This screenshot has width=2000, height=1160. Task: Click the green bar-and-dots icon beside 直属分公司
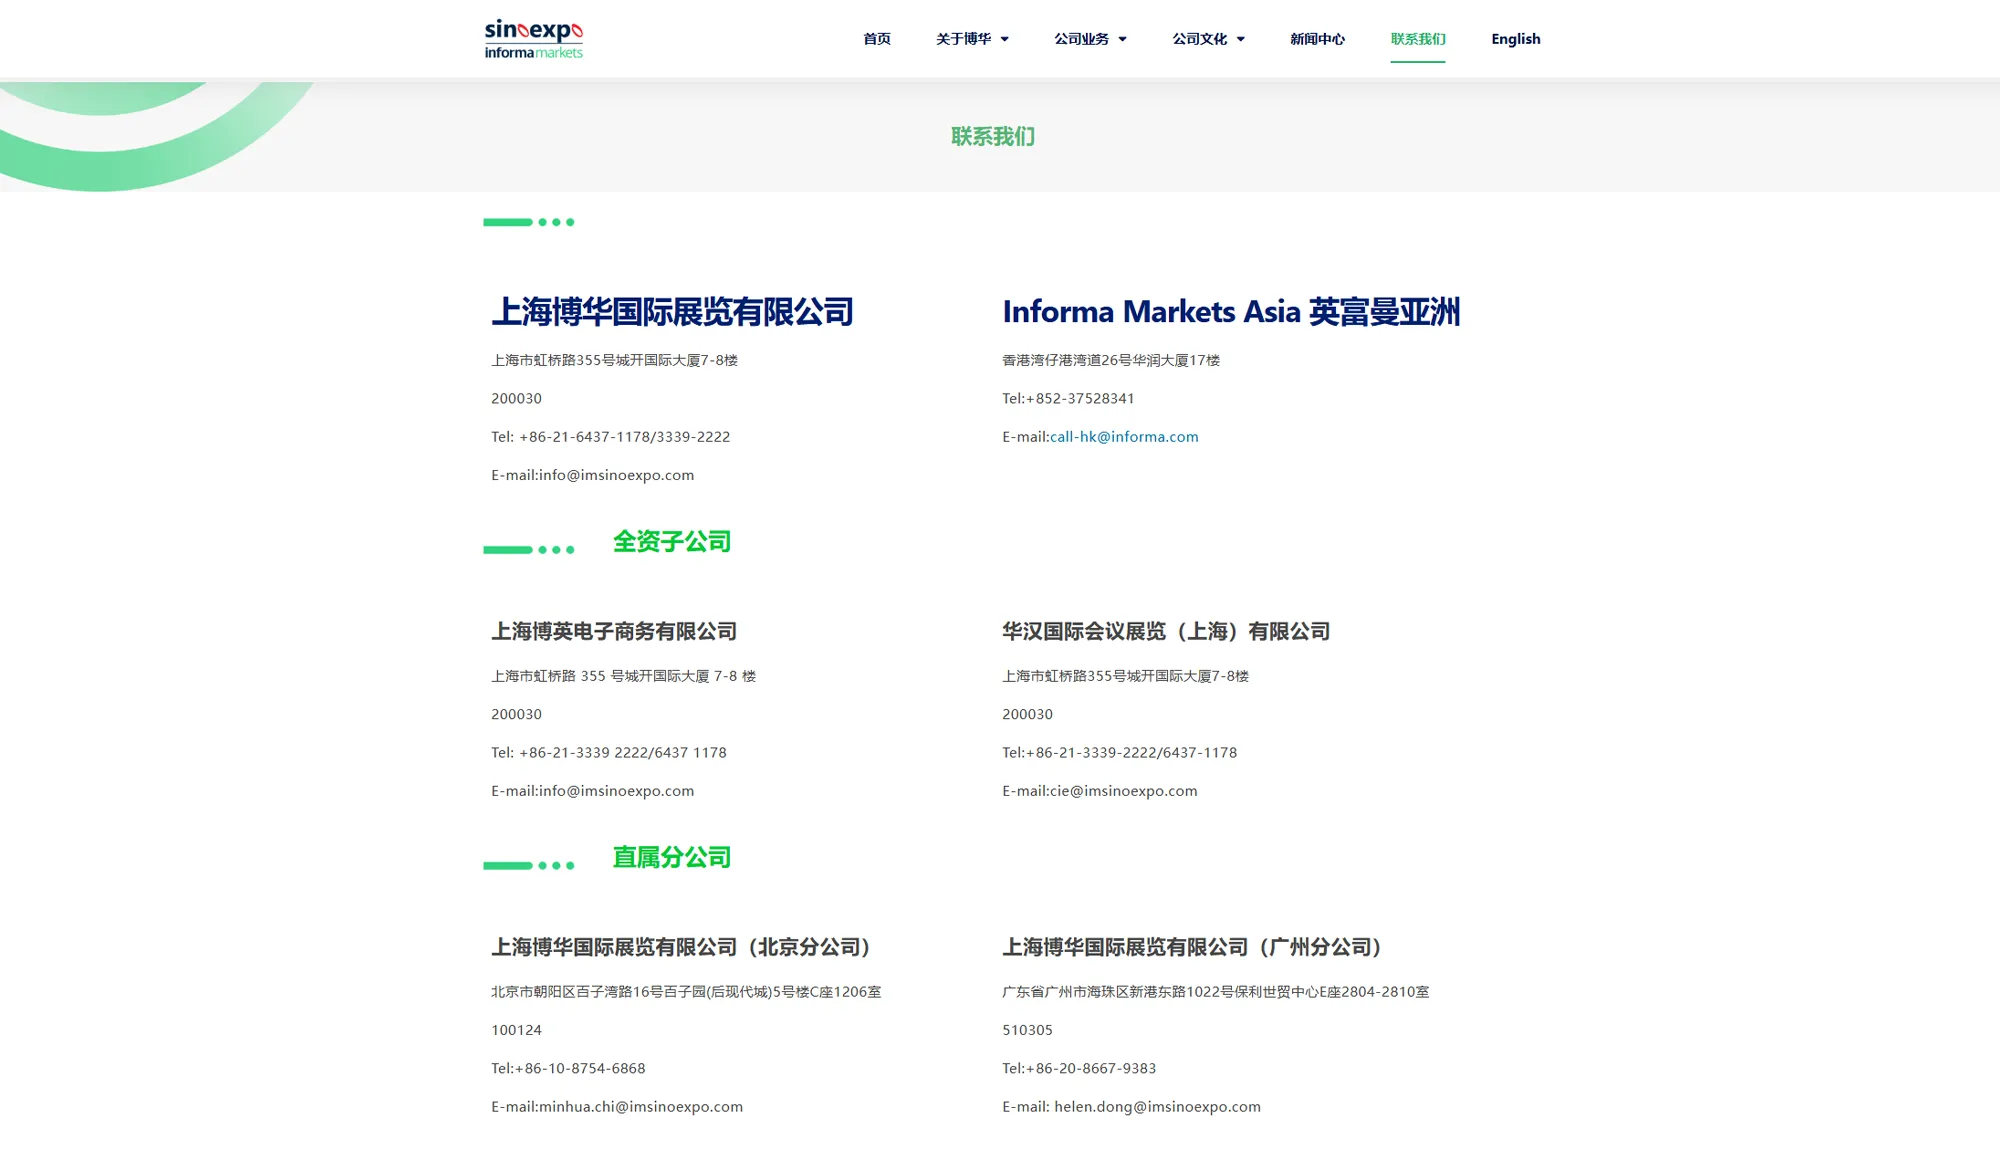(x=528, y=866)
